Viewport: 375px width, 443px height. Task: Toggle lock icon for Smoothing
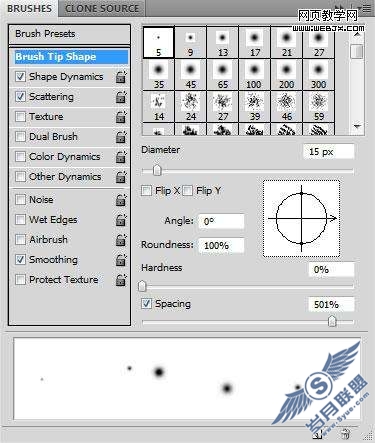(x=121, y=260)
